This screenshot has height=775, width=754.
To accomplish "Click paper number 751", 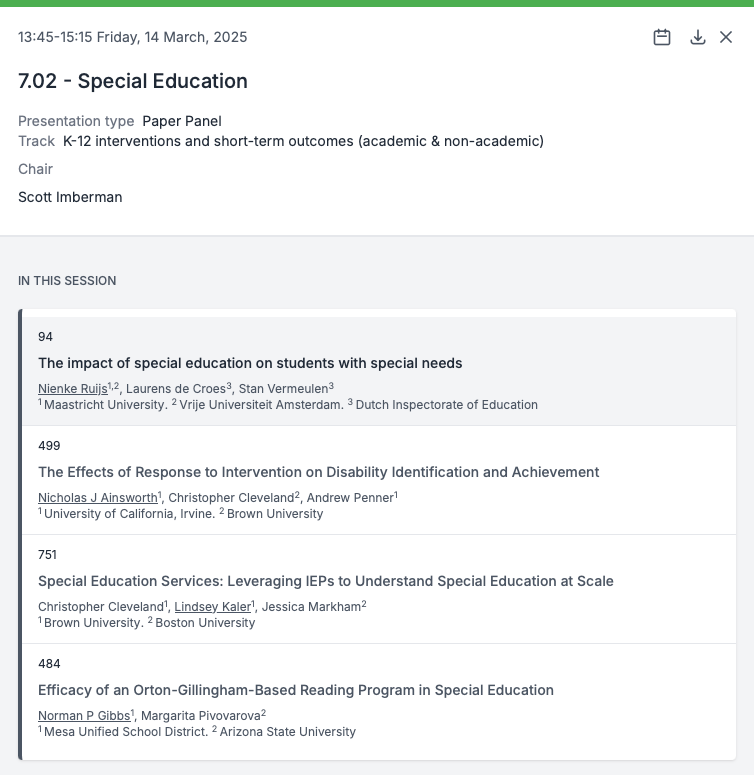I will pos(48,555).
